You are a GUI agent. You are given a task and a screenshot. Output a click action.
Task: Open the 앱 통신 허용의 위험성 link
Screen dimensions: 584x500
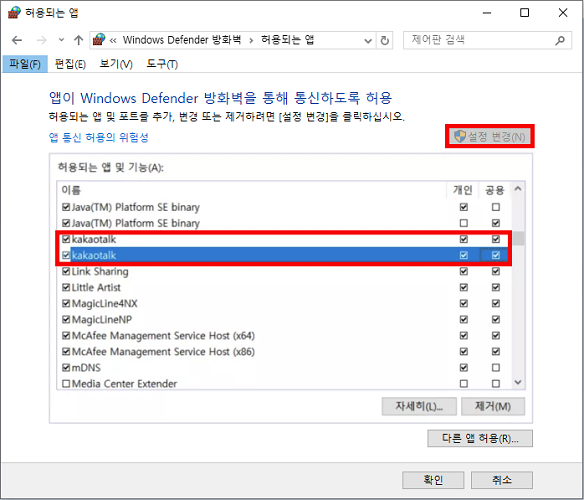click(99, 137)
